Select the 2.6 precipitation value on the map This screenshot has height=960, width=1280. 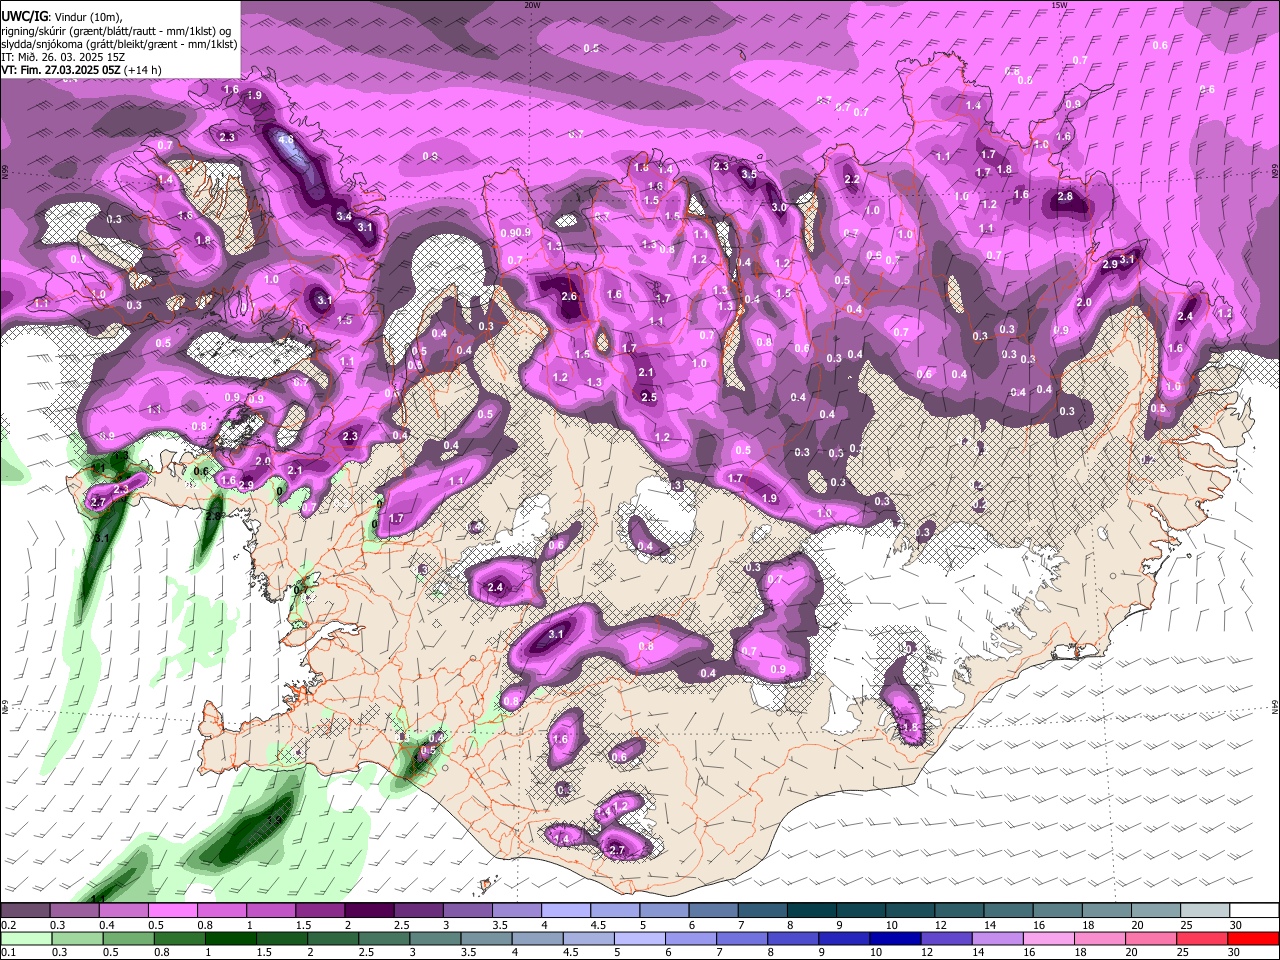click(x=570, y=296)
